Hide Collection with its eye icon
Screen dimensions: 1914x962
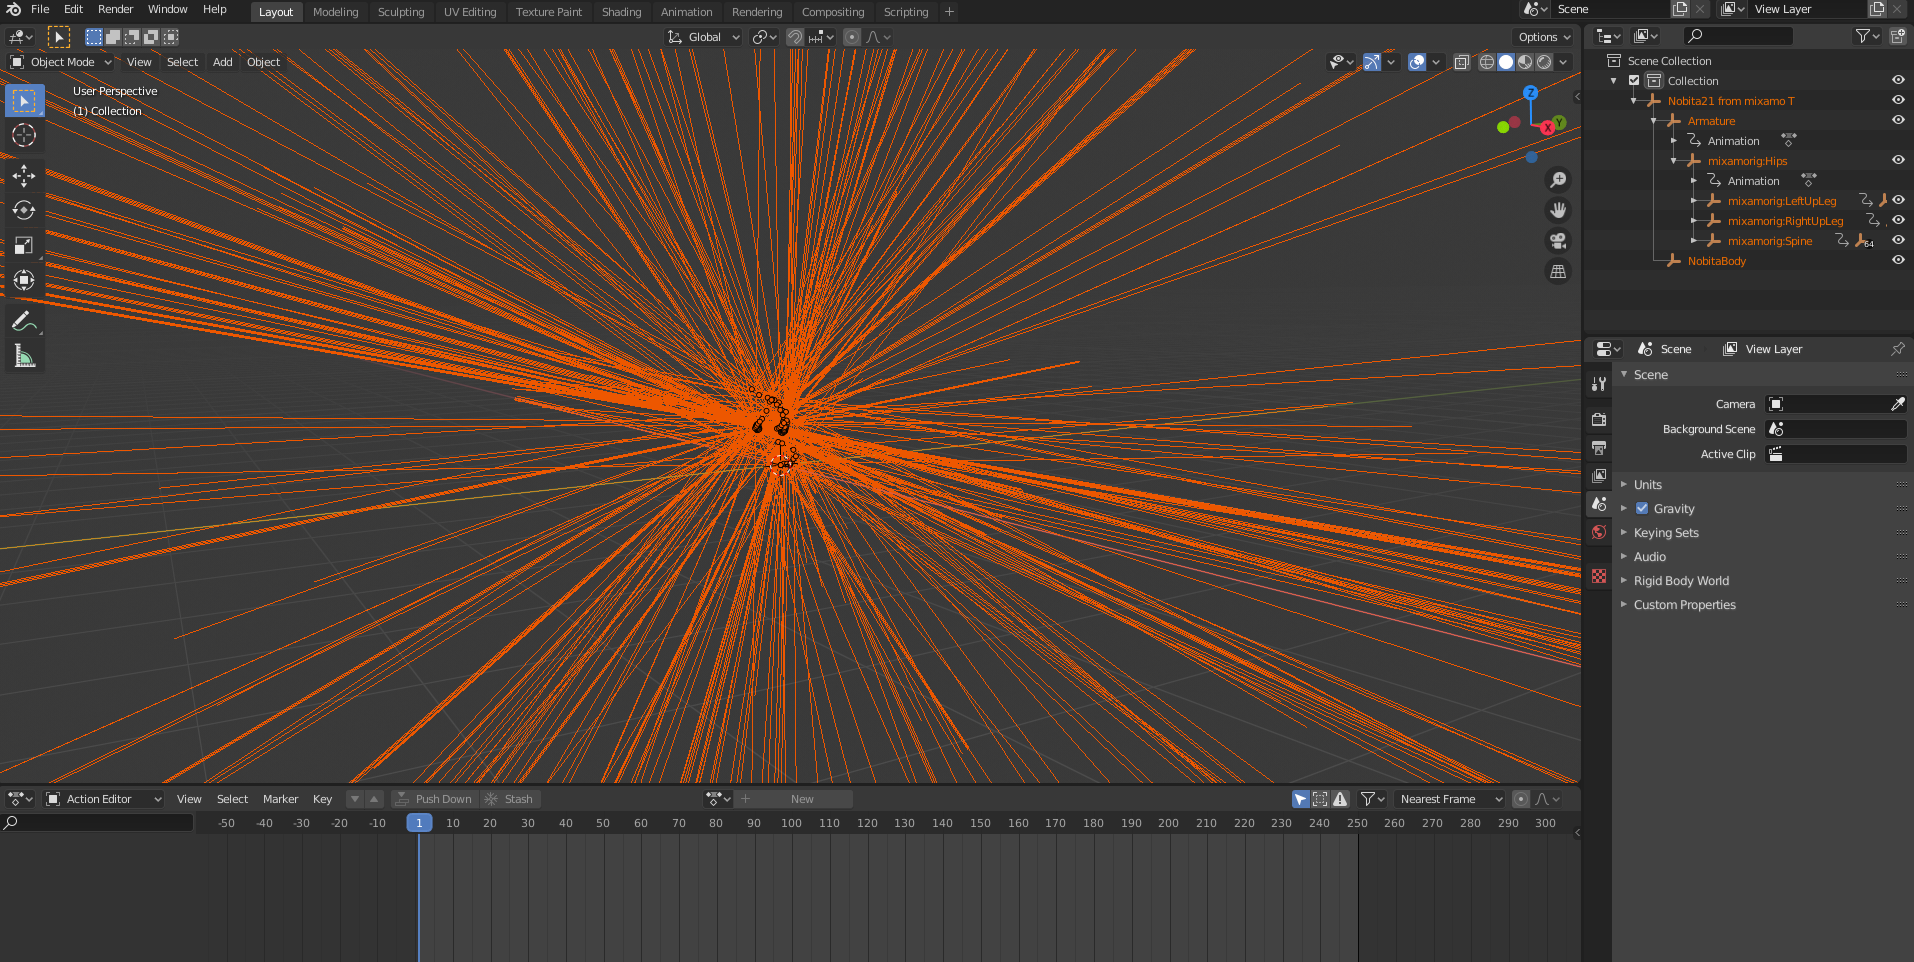coord(1898,80)
